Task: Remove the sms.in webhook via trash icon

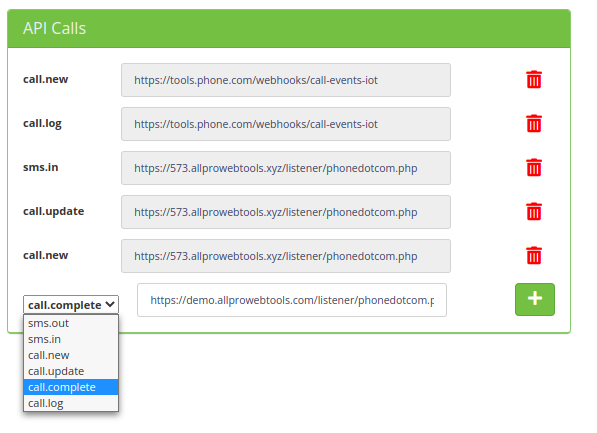Action: click(534, 168)
